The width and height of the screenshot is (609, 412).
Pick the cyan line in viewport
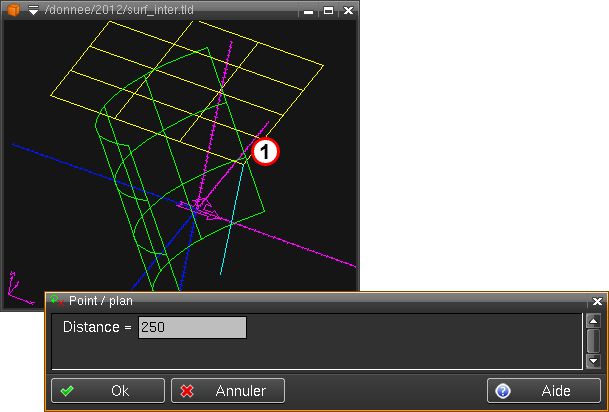tap(235, 220)
